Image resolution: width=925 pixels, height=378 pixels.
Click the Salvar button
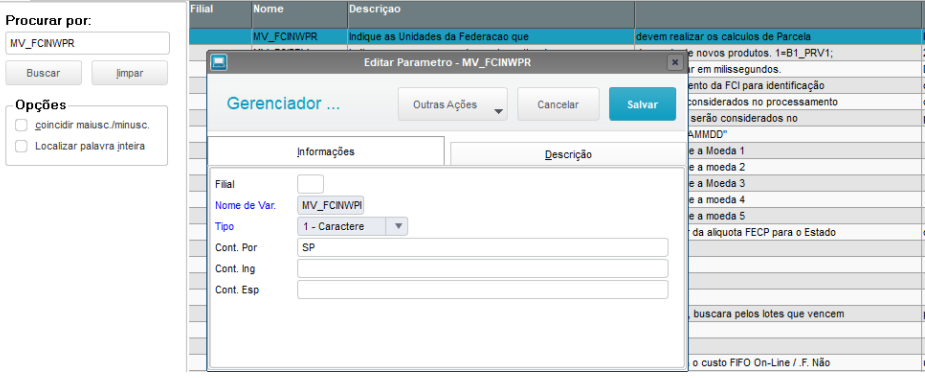point(642,104)
